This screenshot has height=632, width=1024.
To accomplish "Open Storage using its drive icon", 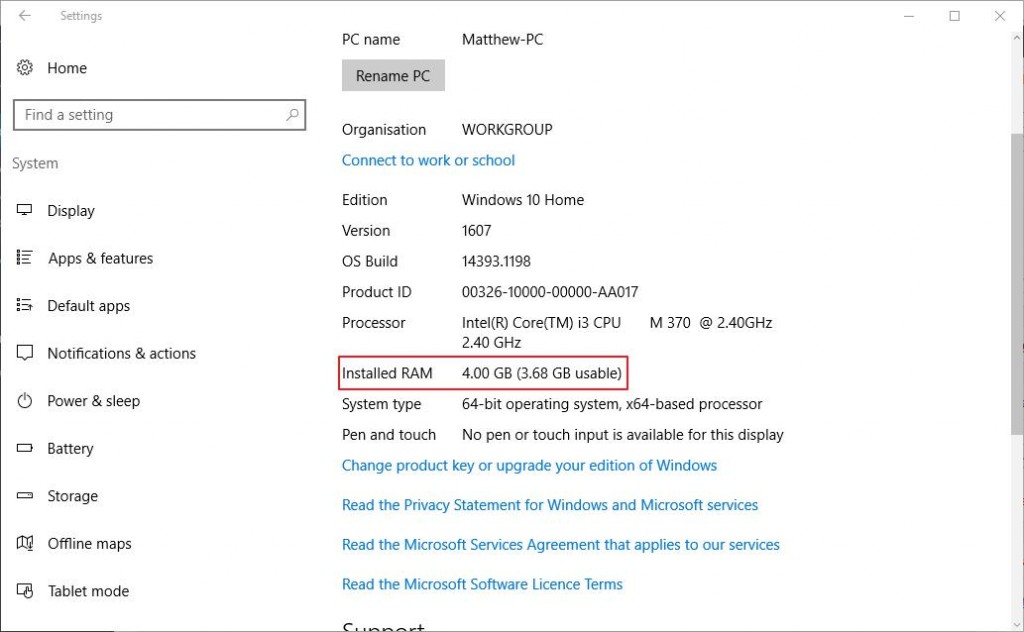I will click(x=27, y=496).
